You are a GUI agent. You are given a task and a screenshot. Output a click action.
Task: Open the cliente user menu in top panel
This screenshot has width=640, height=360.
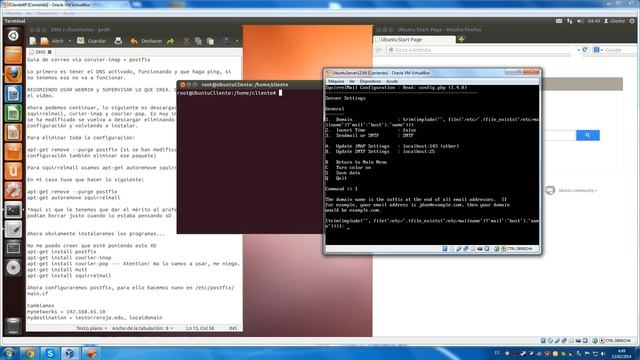(x=614, y=21)
